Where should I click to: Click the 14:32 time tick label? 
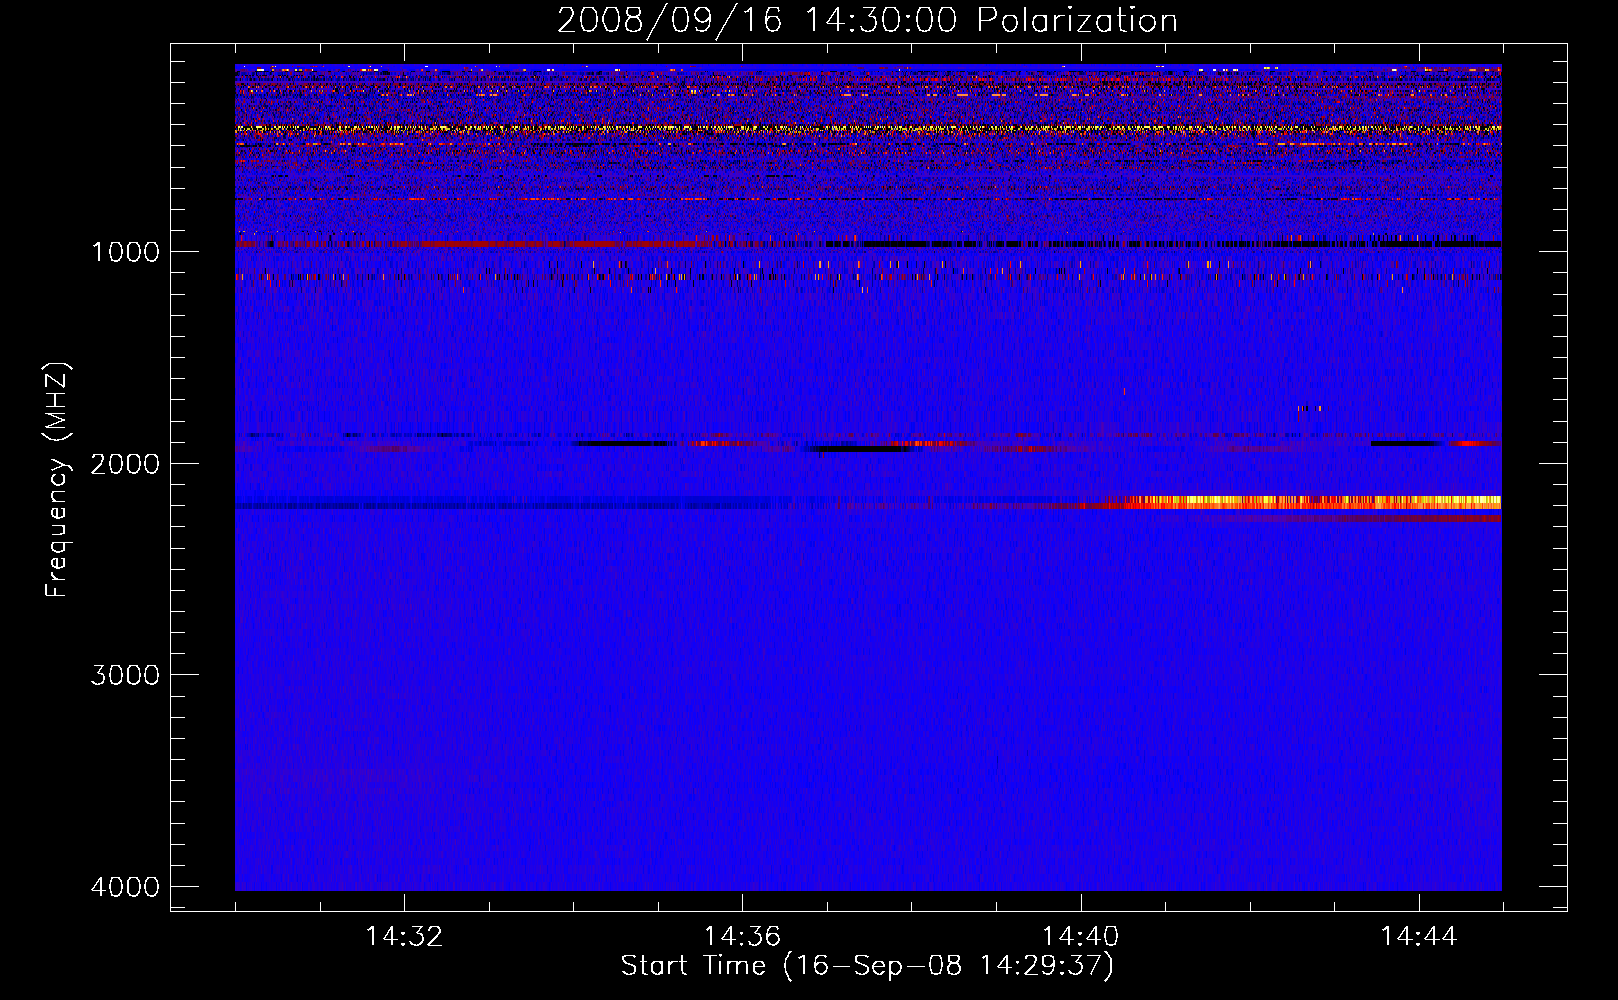tap(404, 937)
